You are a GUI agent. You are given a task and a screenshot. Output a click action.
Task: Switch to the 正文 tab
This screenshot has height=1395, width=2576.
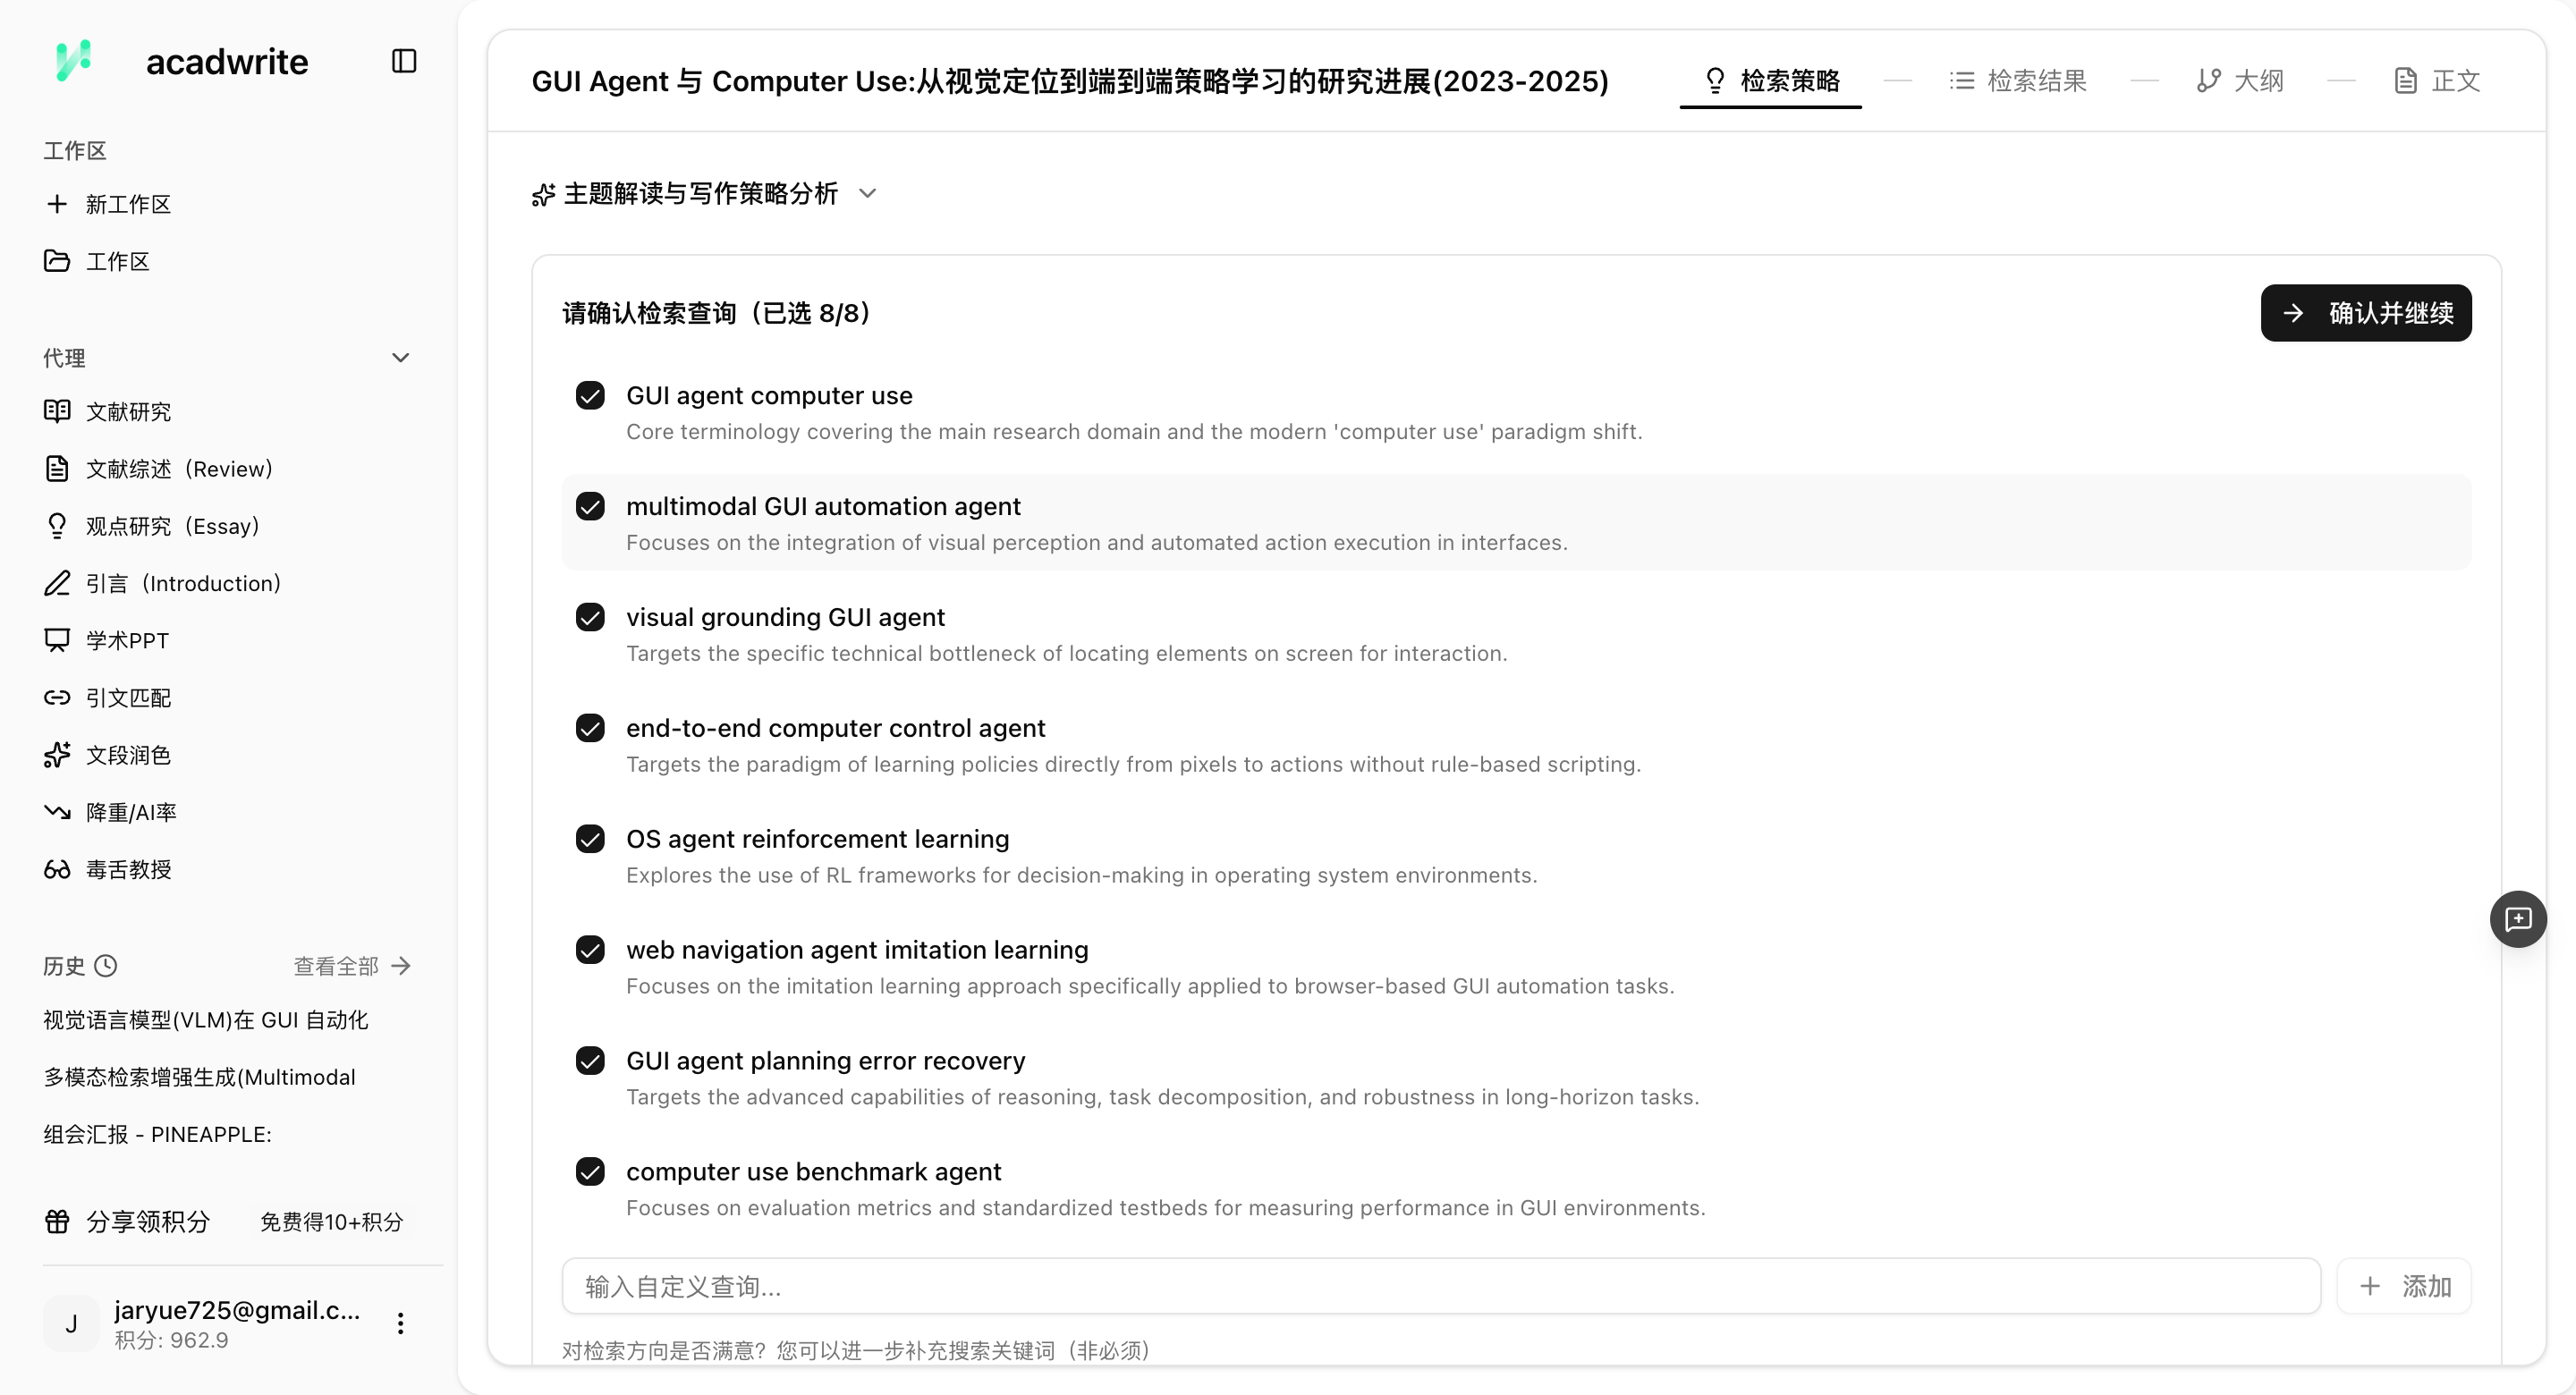2438,80
